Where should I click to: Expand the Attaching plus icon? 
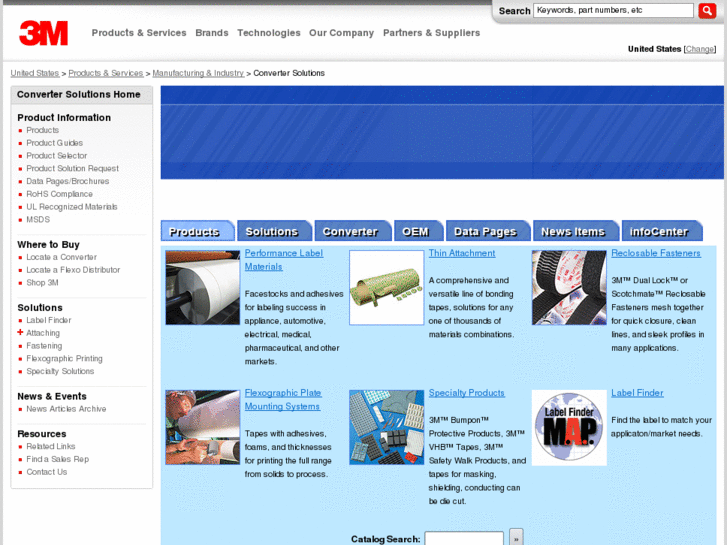[20, 332]
